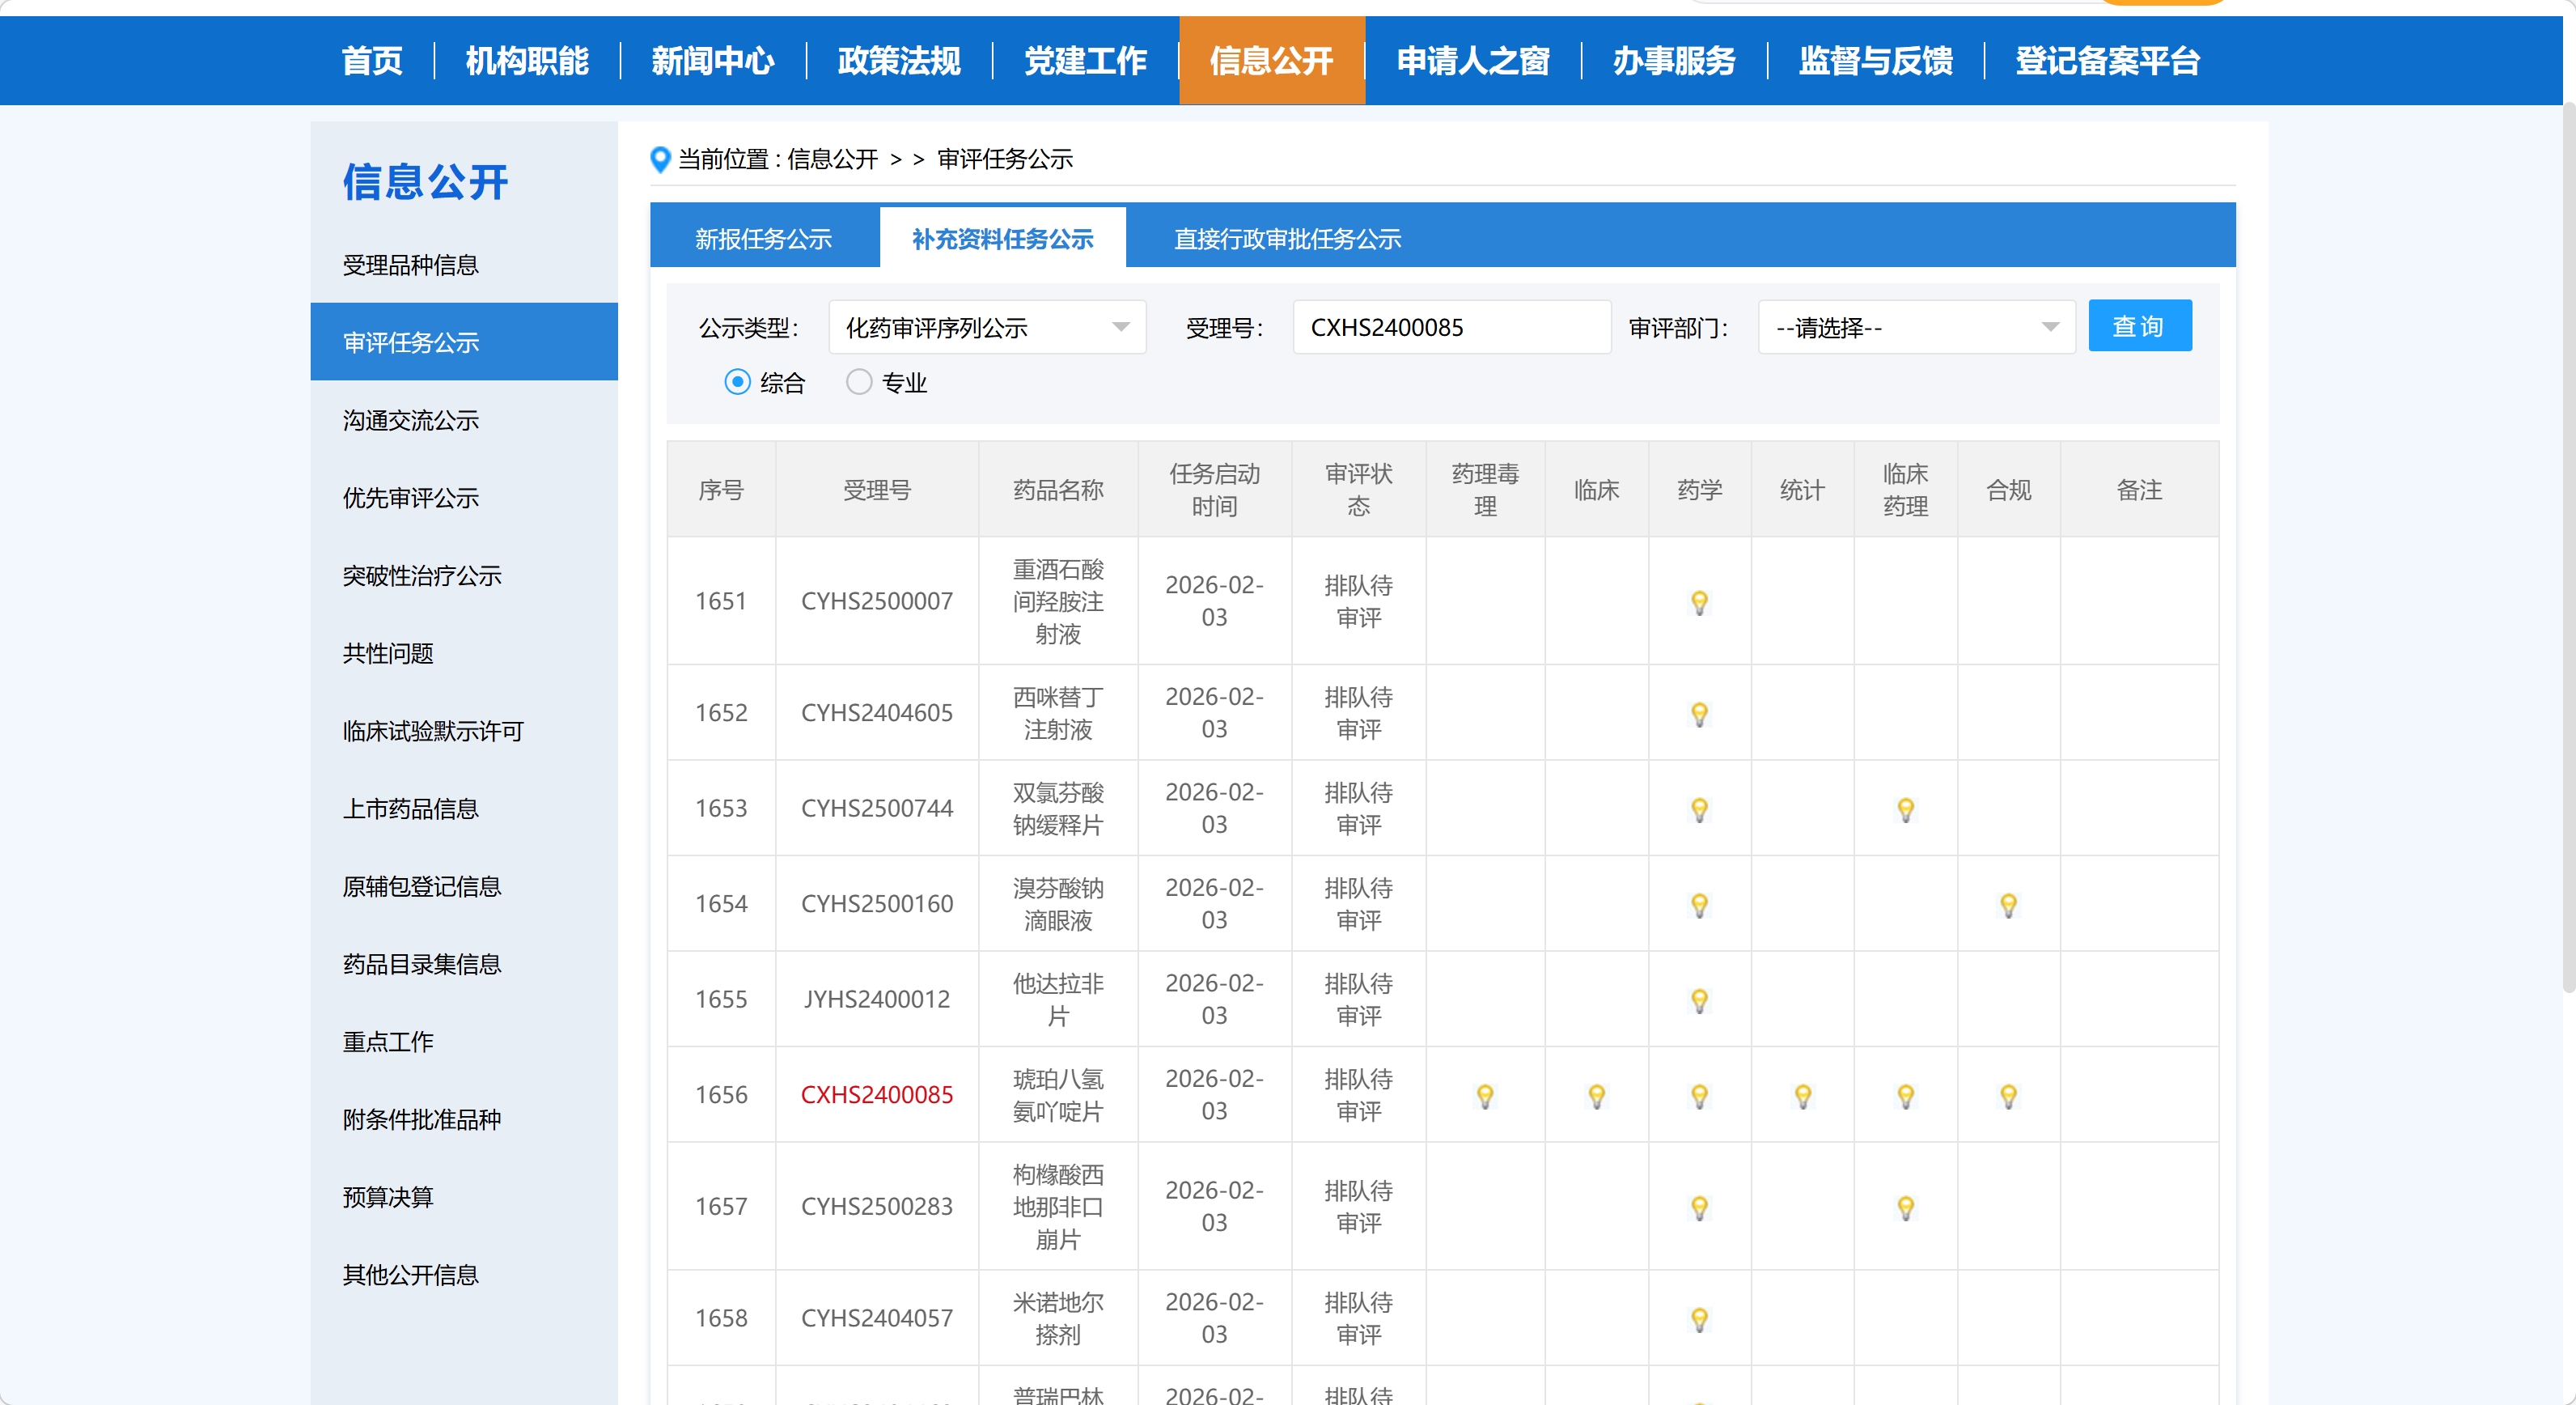Expand the 审评部门 selection dropdown
The image size is (2576, 1405).
click(x=1915, y=327)
